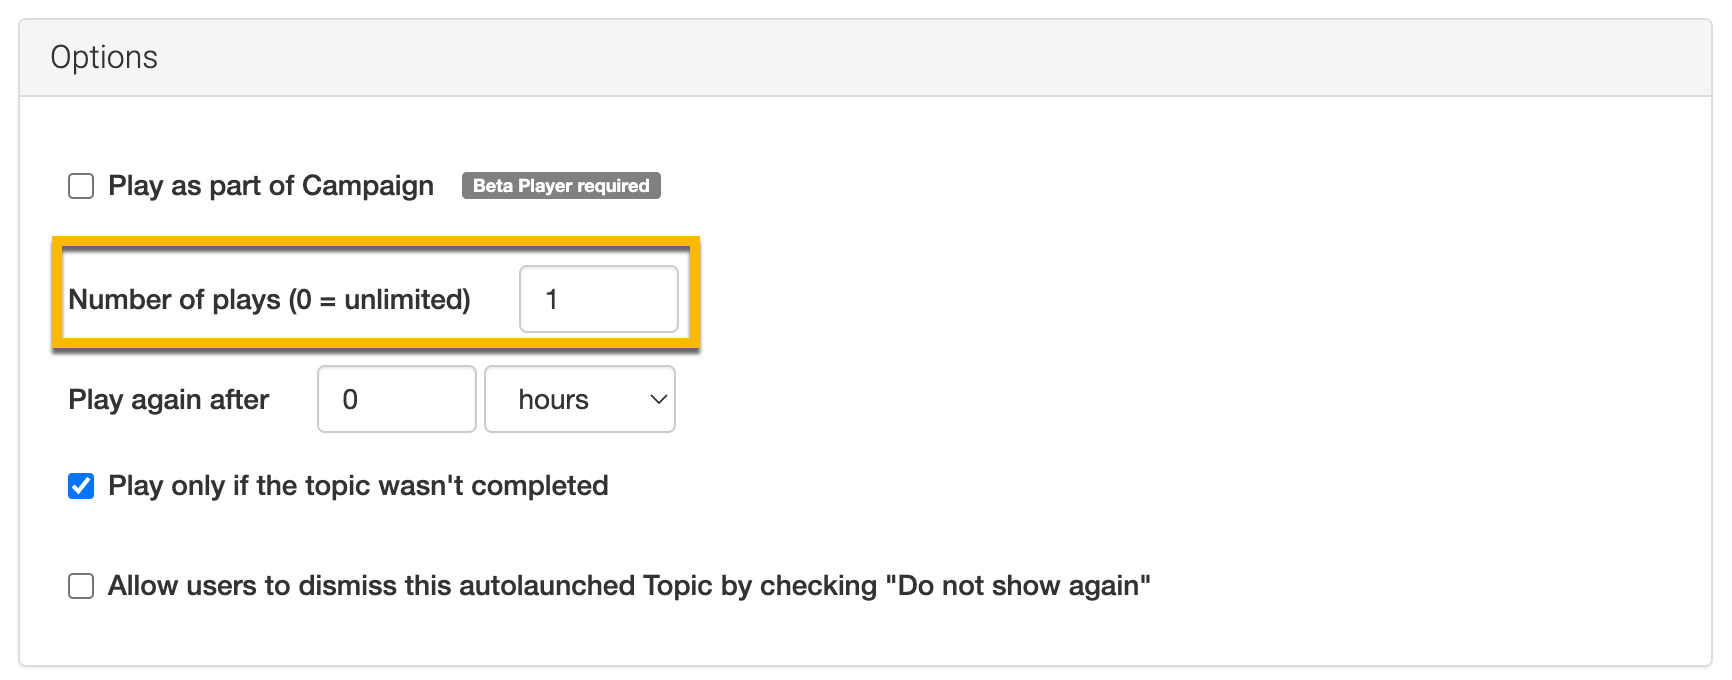1732x680 pixels.
Task: Click the "Do not show again" quoted text
Action: point(1018,586)
